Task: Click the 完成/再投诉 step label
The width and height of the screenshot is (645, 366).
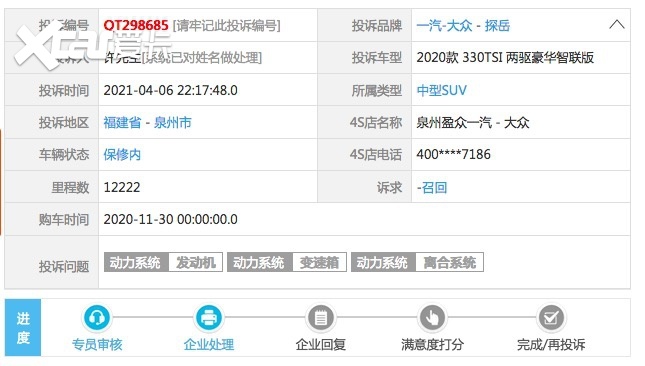Action: coord(551,344)
